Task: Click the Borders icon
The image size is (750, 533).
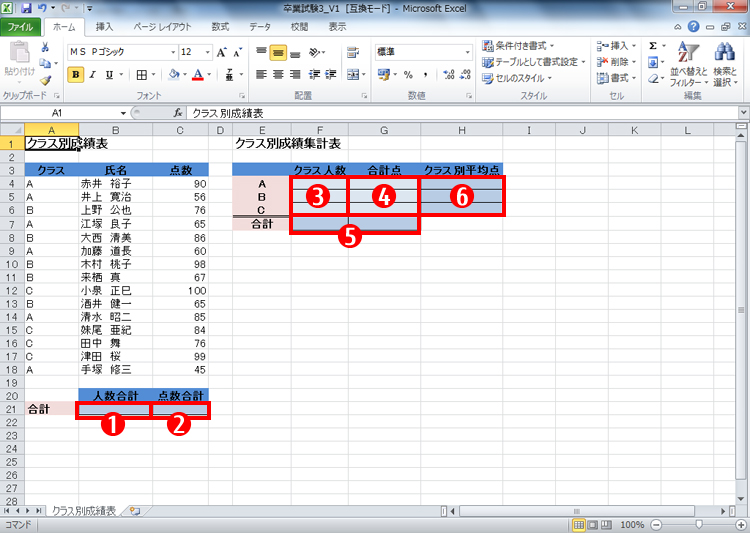Action: click(142, 75)
